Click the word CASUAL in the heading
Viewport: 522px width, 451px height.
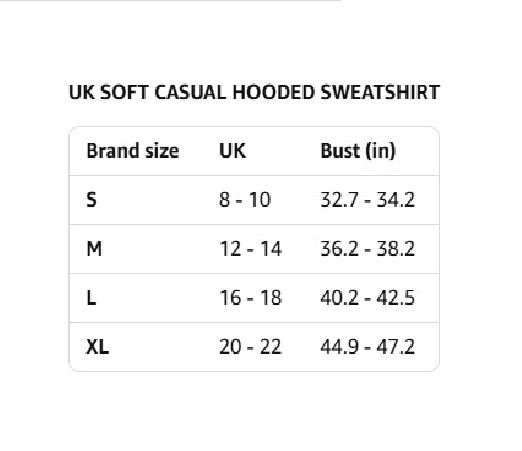coord(190,92)
